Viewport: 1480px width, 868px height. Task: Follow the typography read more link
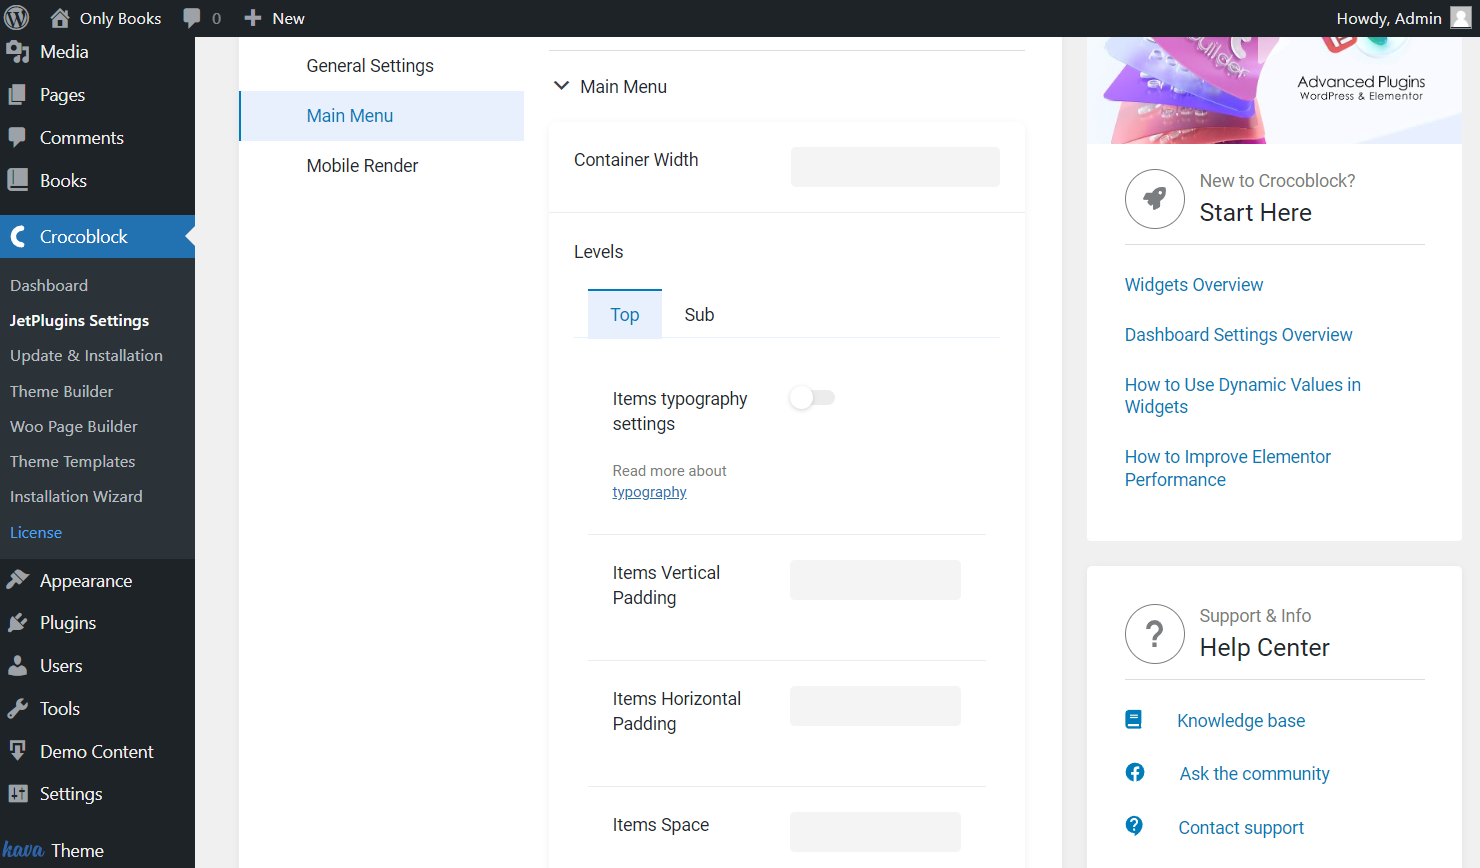[649, 492]
